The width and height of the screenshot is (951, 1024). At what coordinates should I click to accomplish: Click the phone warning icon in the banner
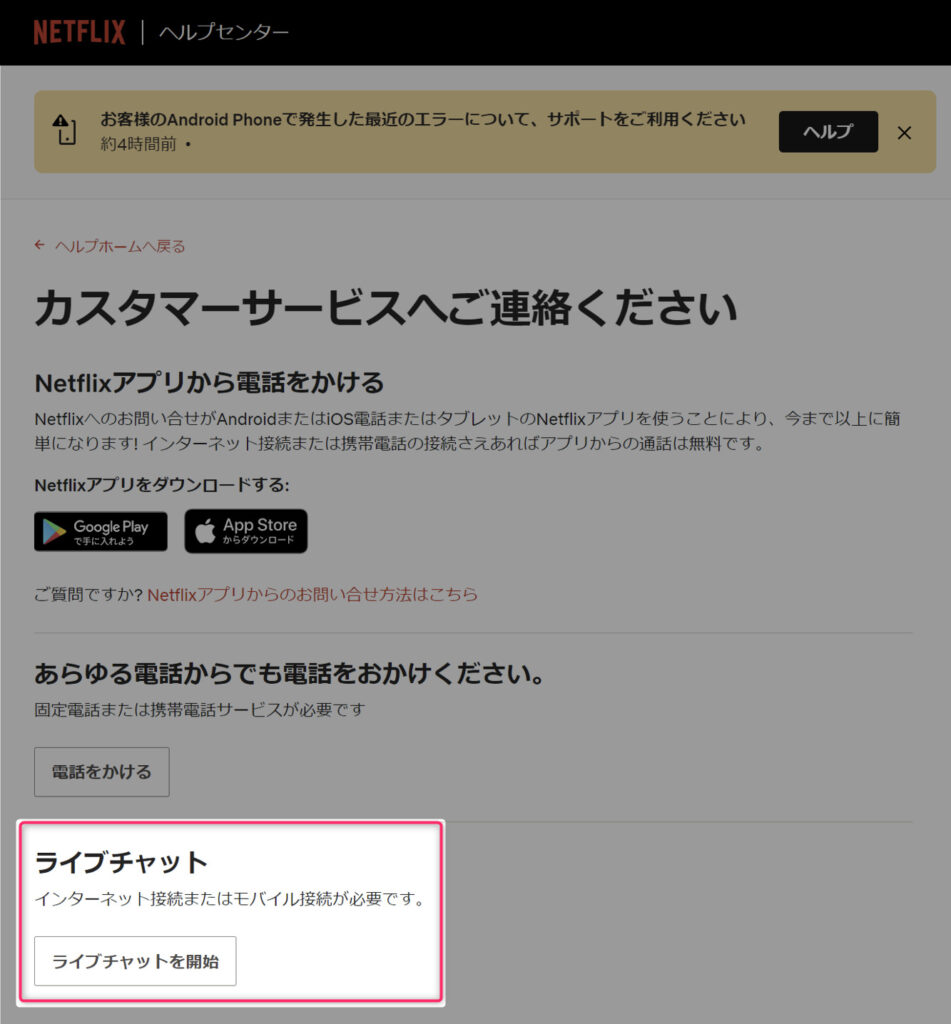tap(65, 129)
